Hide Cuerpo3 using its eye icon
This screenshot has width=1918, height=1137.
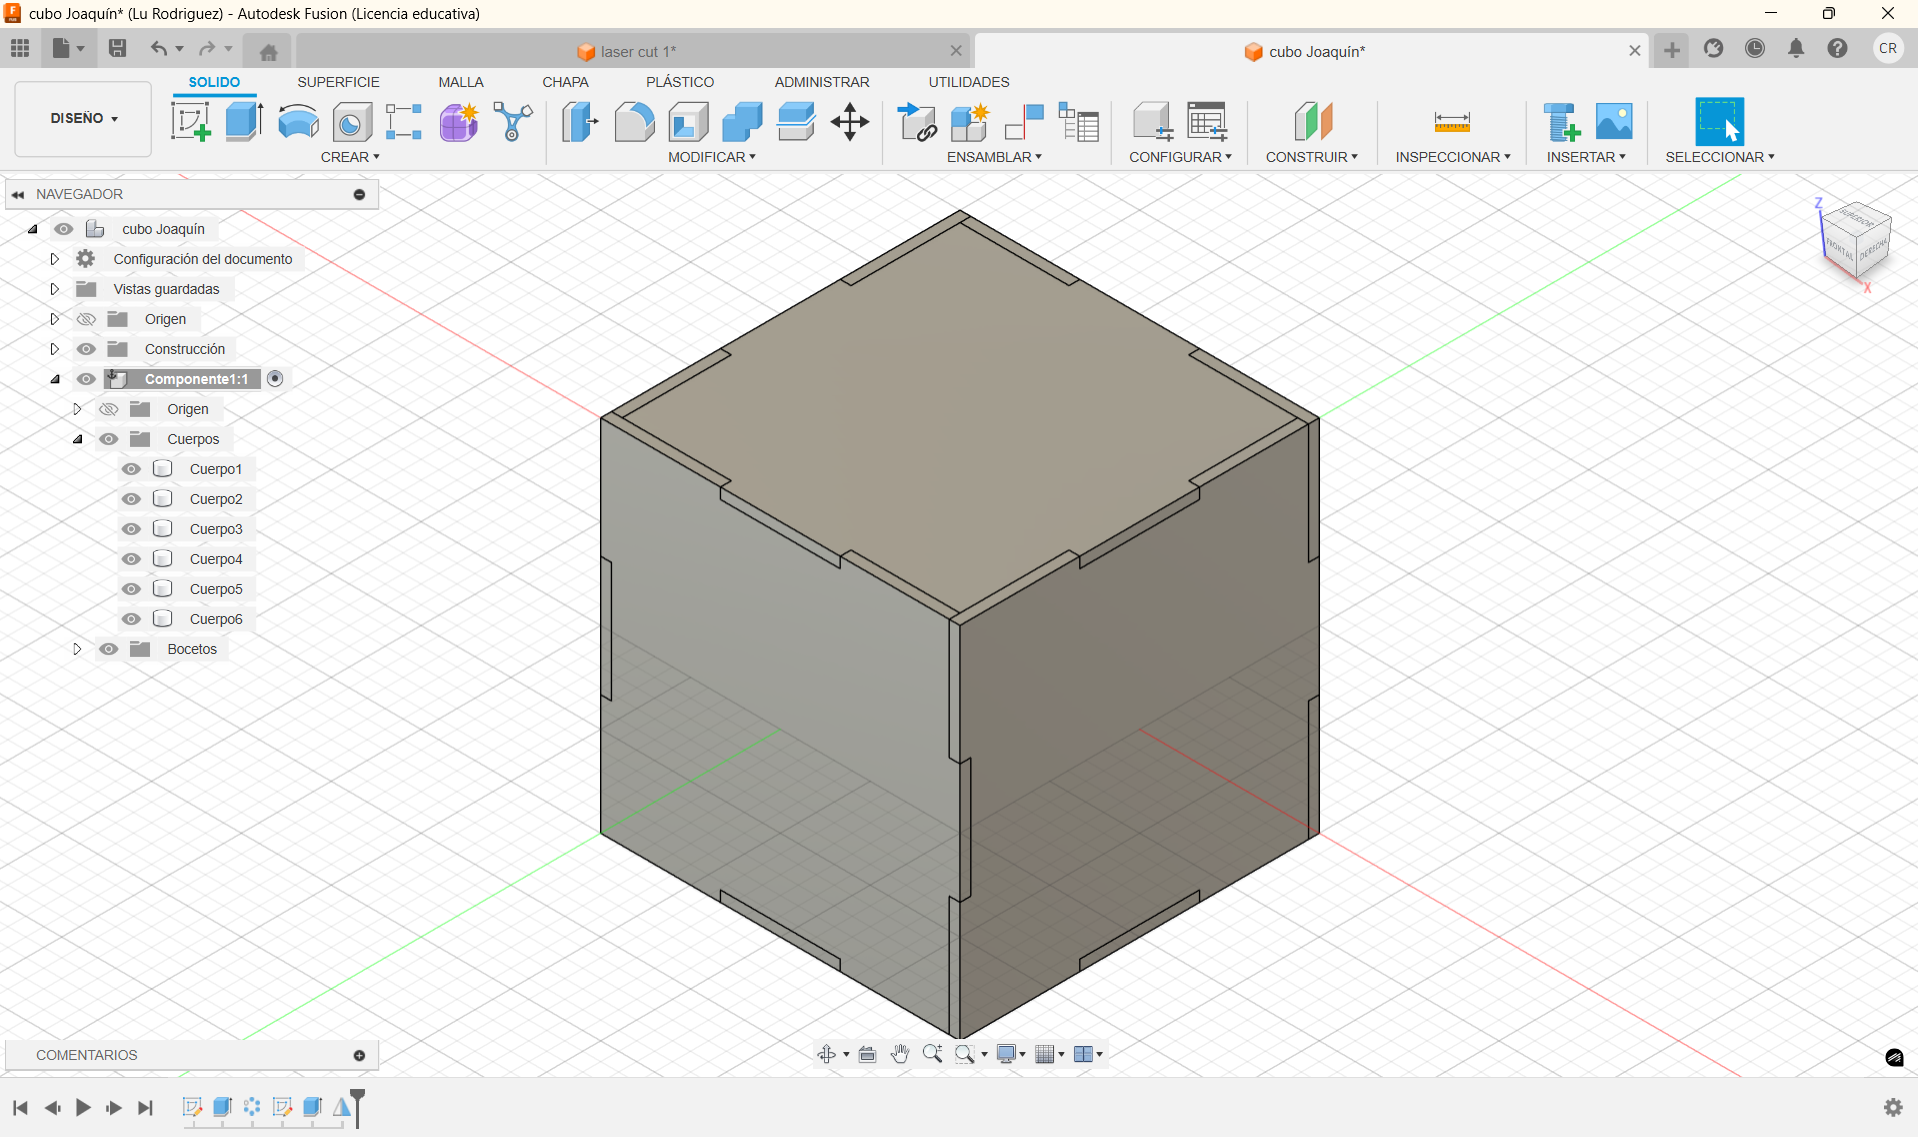click(x=131, y=529)
